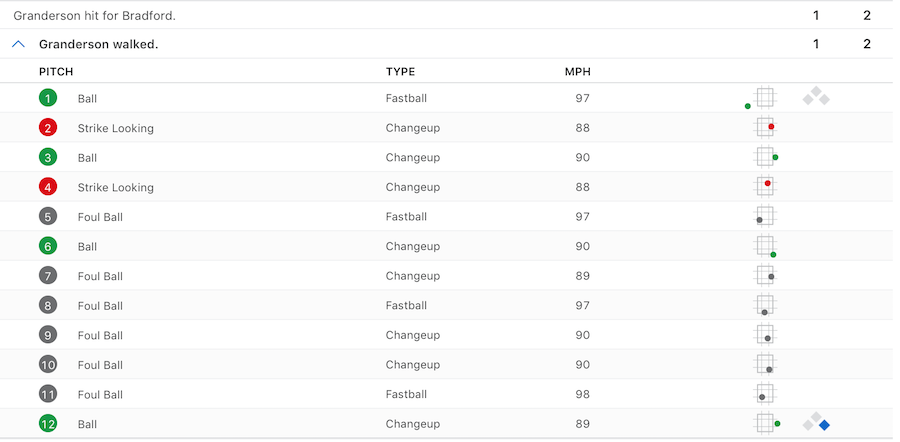Click green pitch 12 ball badge
The image size is (900, 442).
click(x=48, y=424)
